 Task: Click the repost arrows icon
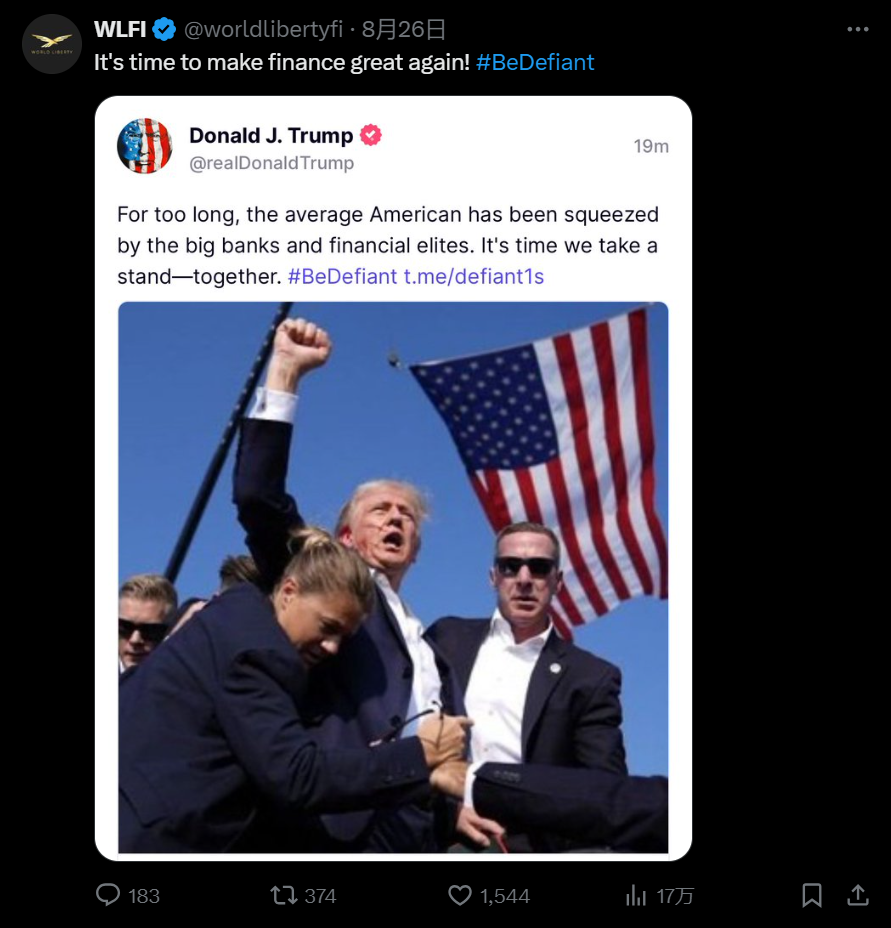click(284, 895)
